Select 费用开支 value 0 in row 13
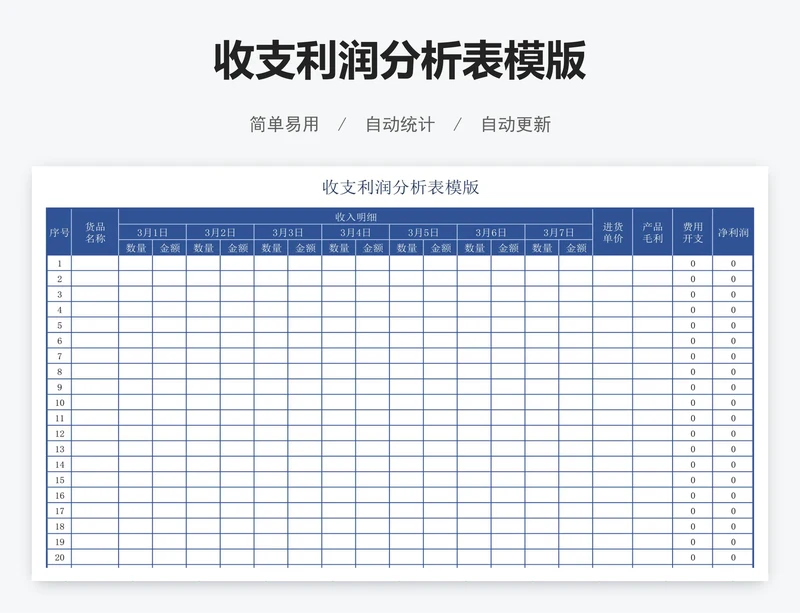Image resolution: width=800 pixels, height=613 pixels. pos(693,449)
